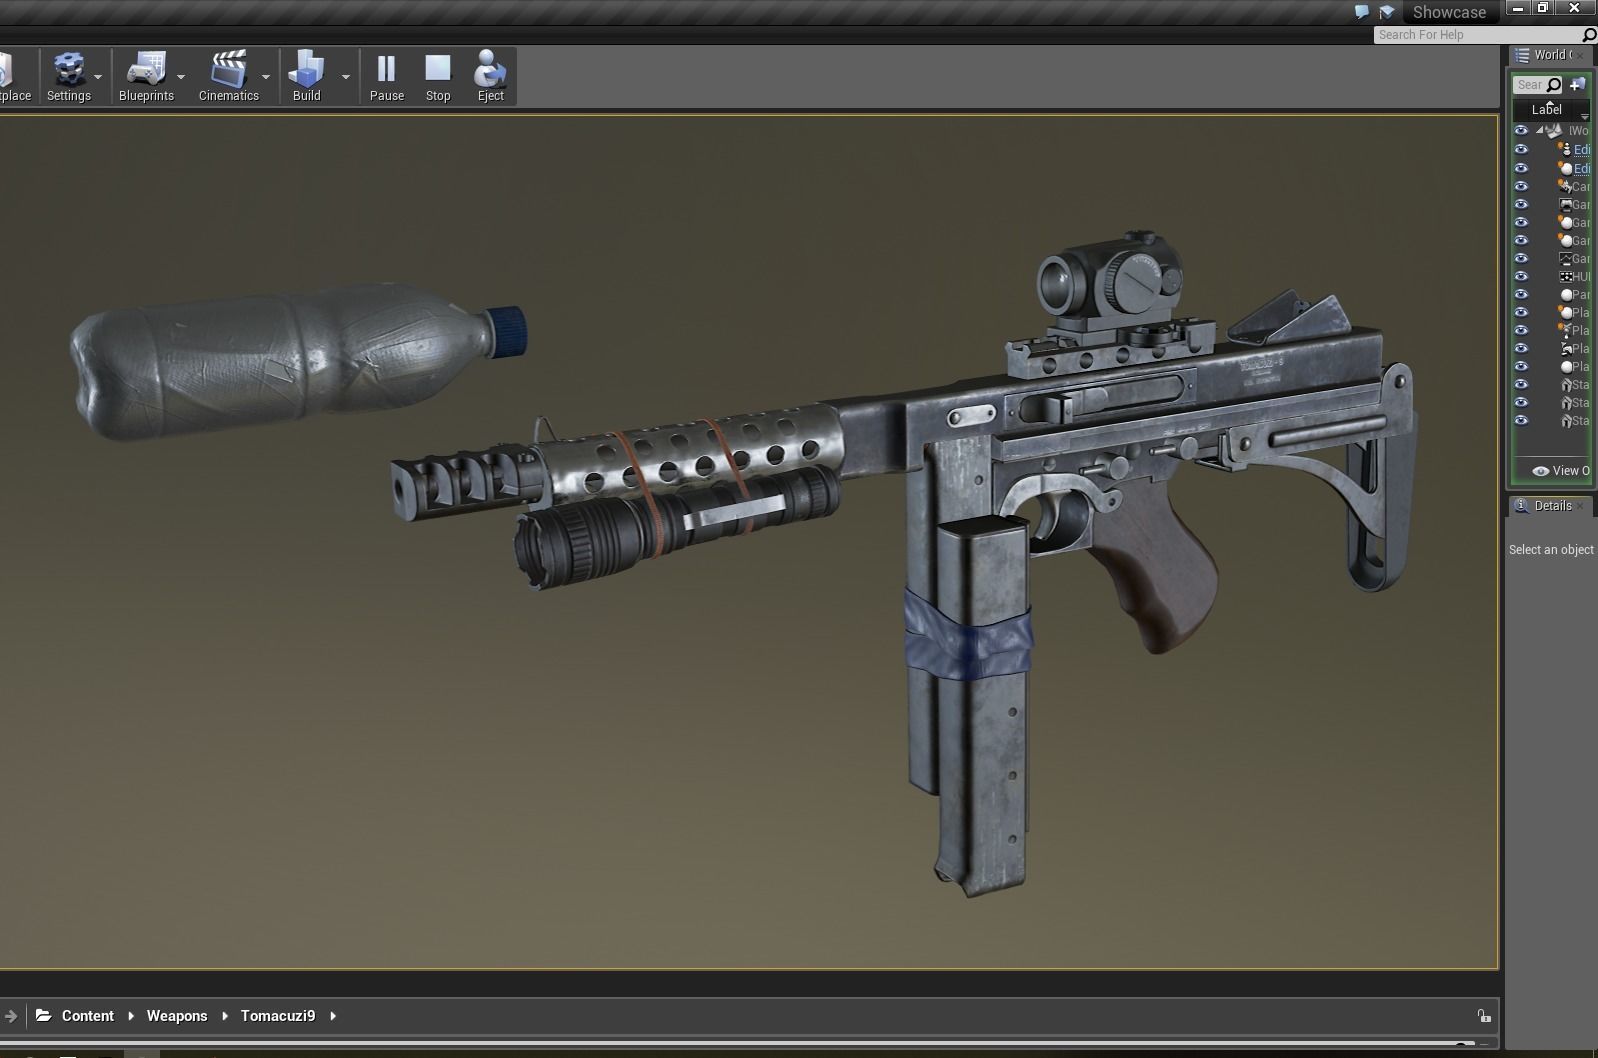Screen dimensions: 1598x1058
Task: Click the add folder icon in World Outliner
Action: coord(1578,84)
